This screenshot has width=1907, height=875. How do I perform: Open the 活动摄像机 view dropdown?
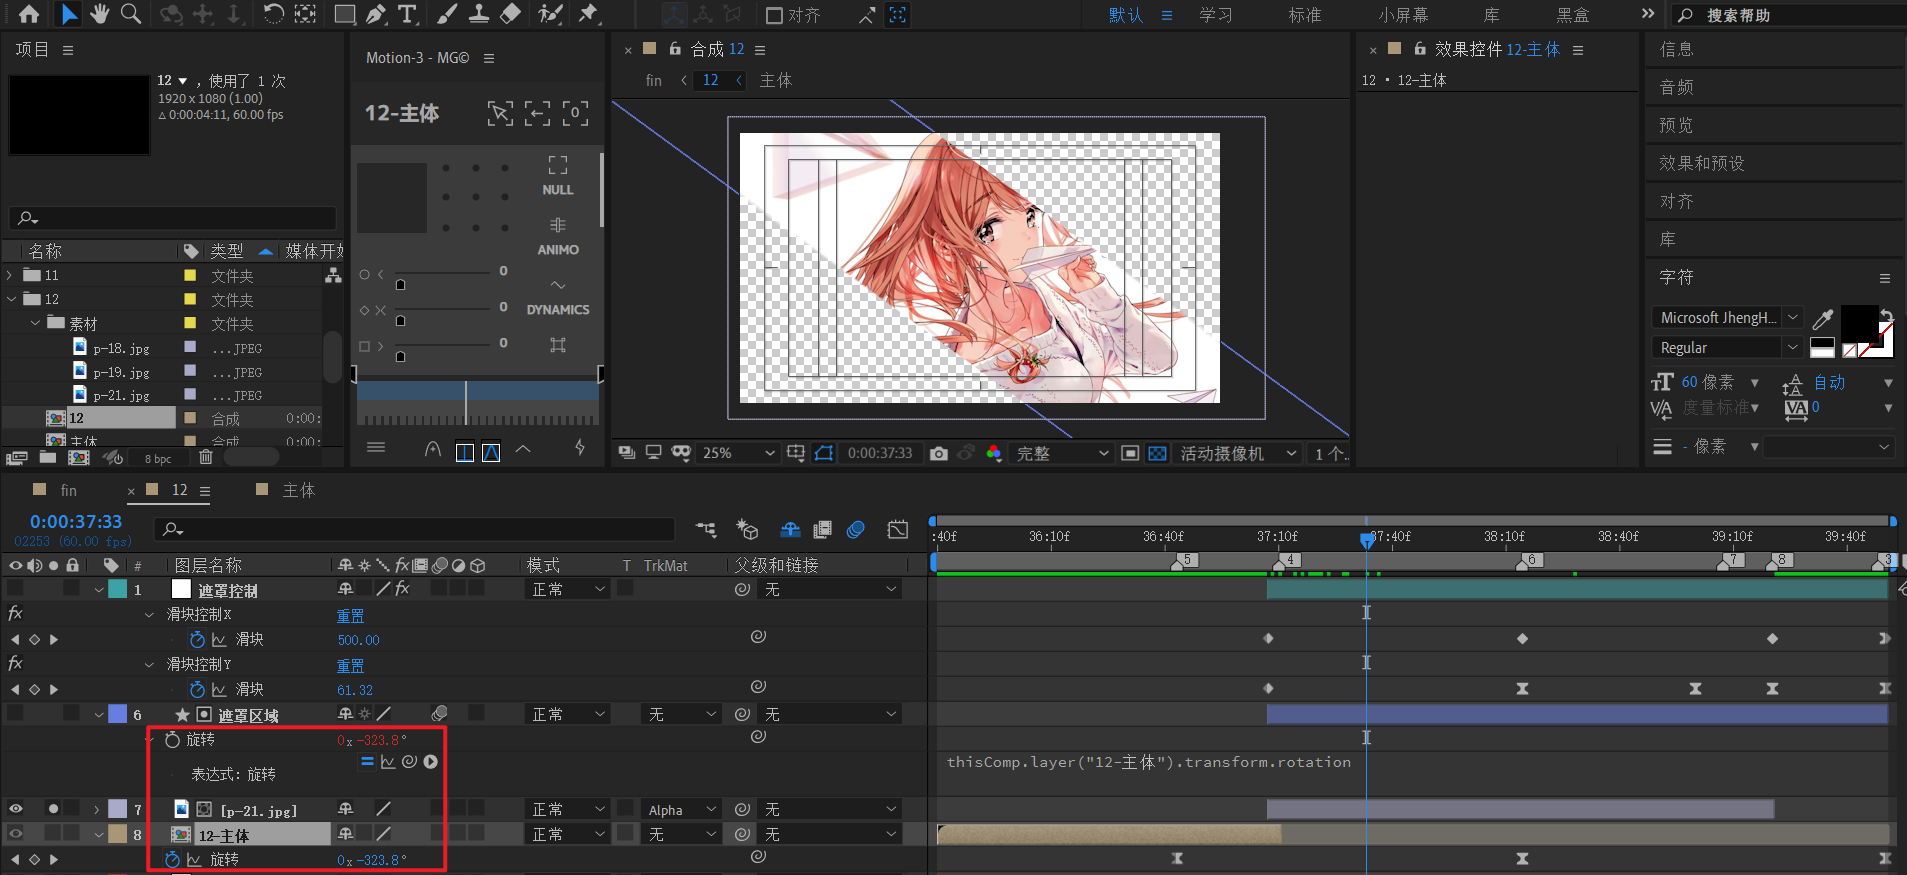point(1238,453)
